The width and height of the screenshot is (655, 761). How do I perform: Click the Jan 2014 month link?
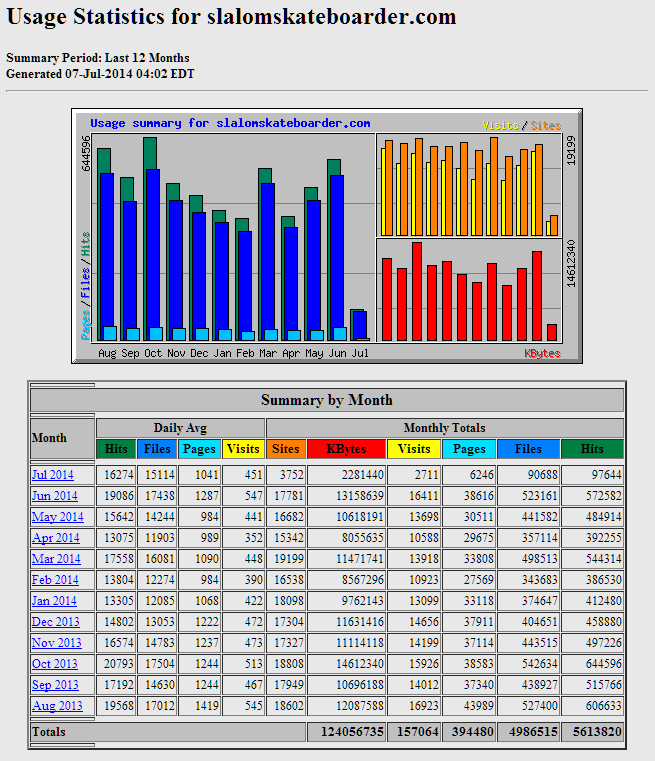click(54, 601)
